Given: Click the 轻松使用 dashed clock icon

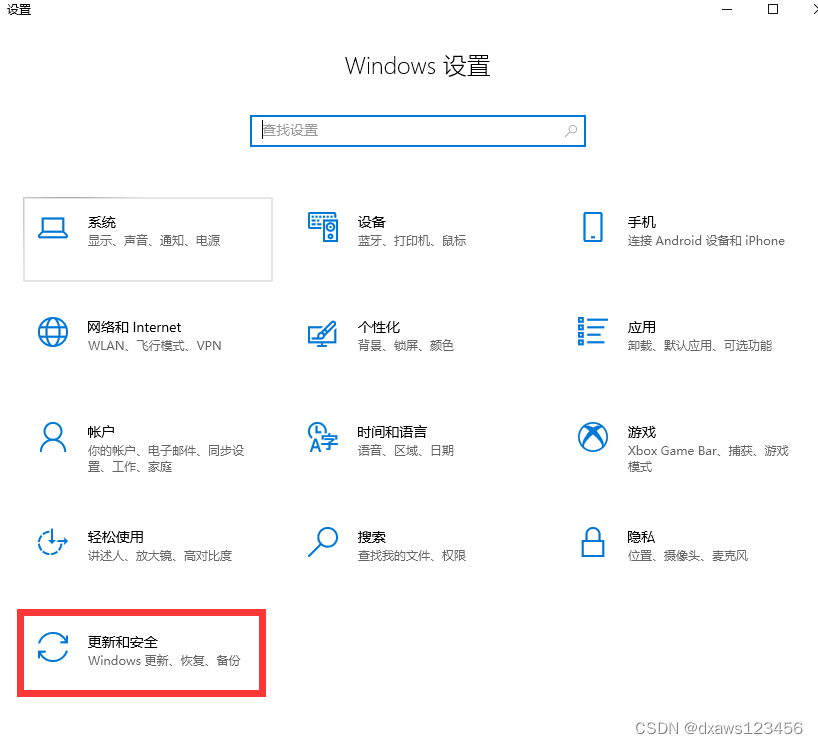Looking at the screenshot, I should (x=53, y=542).
